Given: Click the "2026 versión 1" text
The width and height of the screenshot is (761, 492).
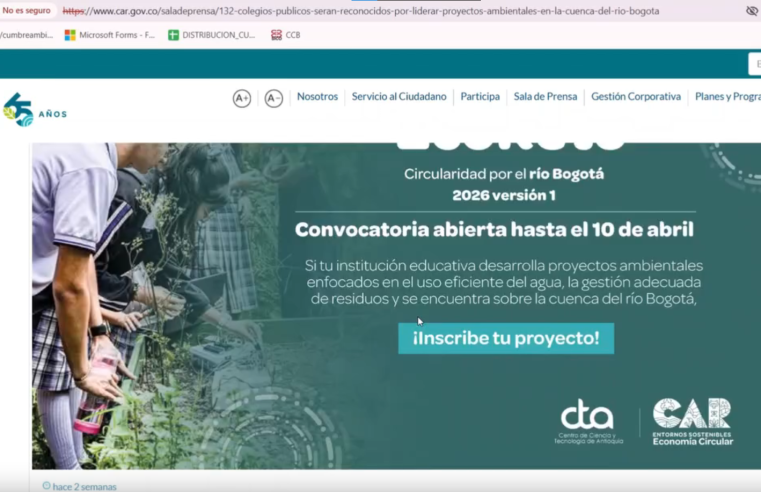Looking at the screenshot, I should (x=504, y=195).
